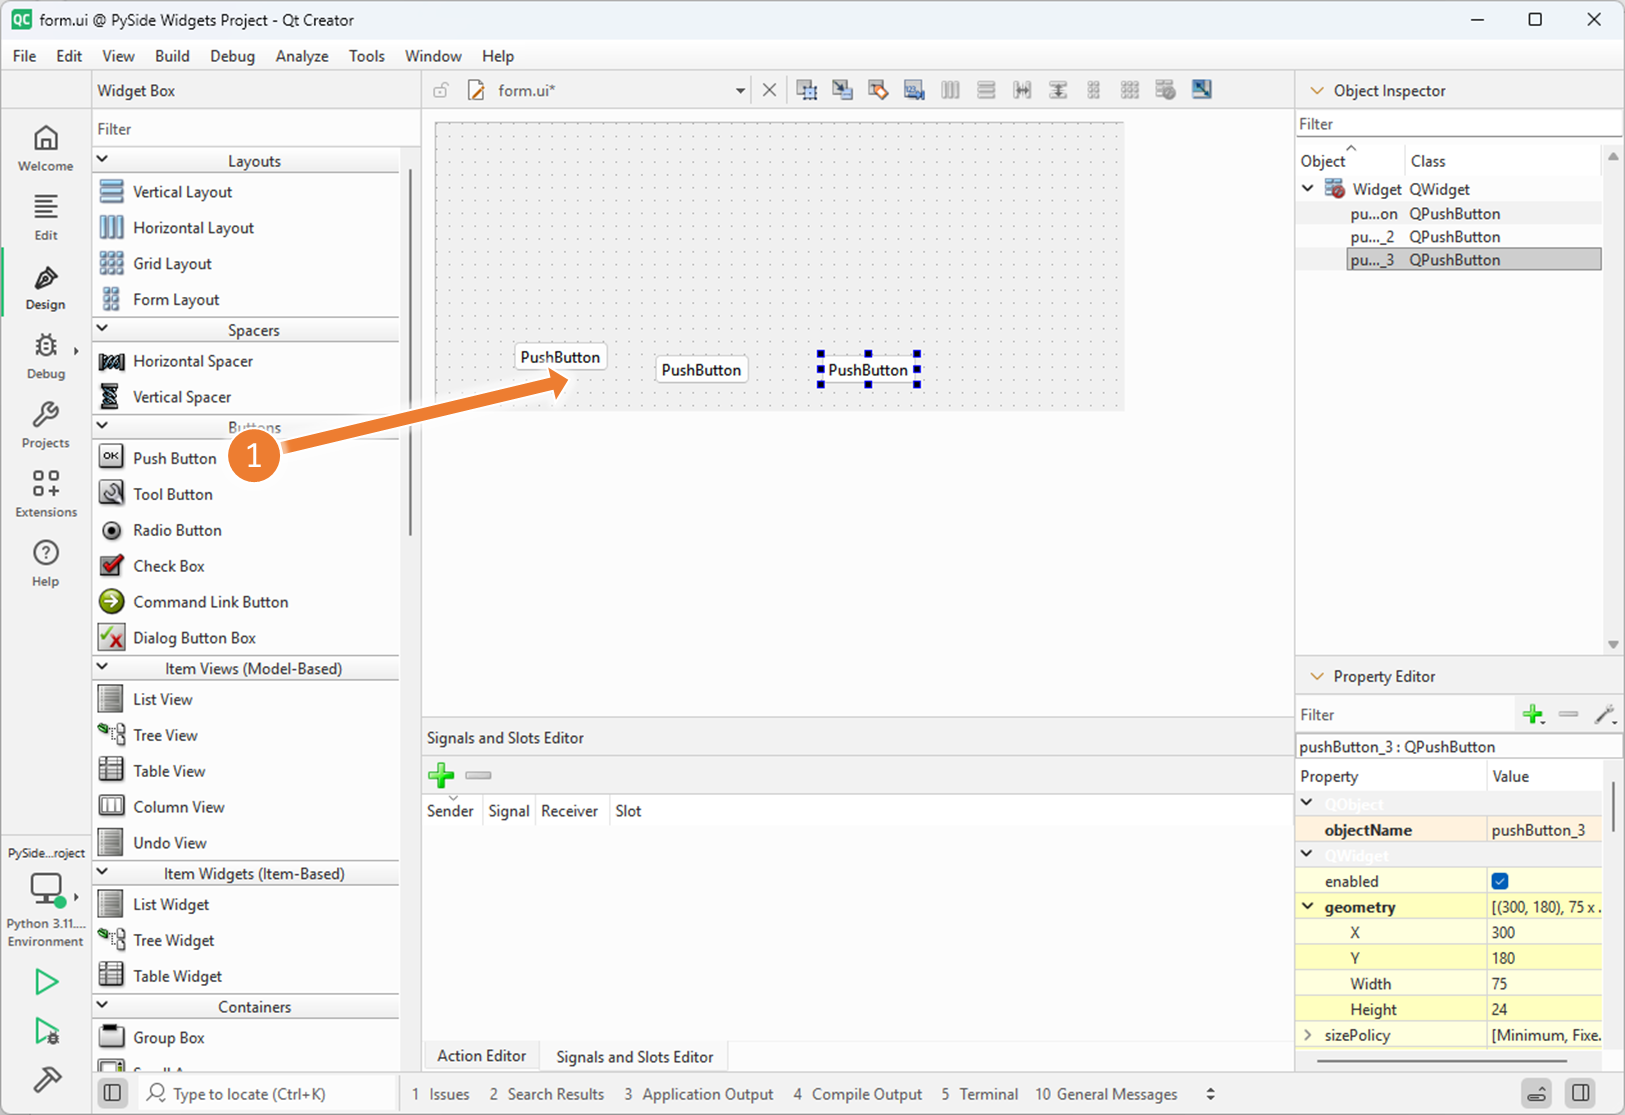1625x1115 pixels.
Task: Apply form layout toolbar icon
Action: (1094, 90)
